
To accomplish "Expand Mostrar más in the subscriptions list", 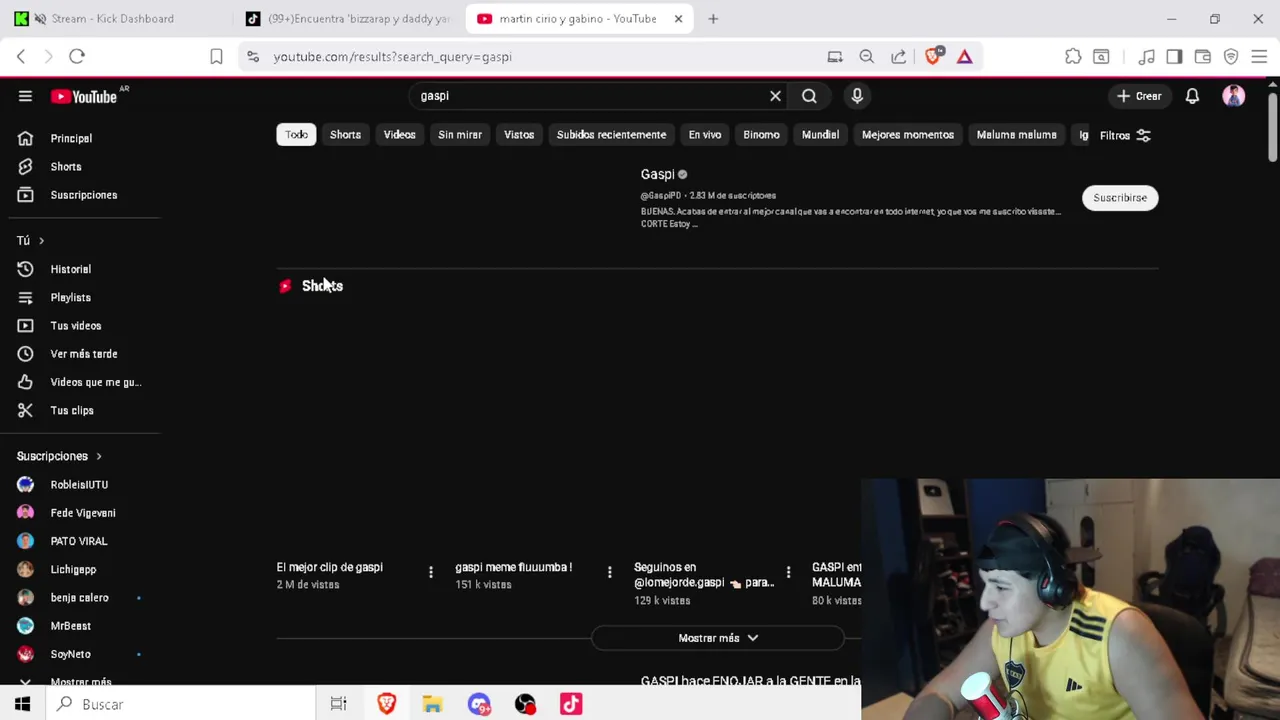I will pyautogui.click(x=80, y=680).
